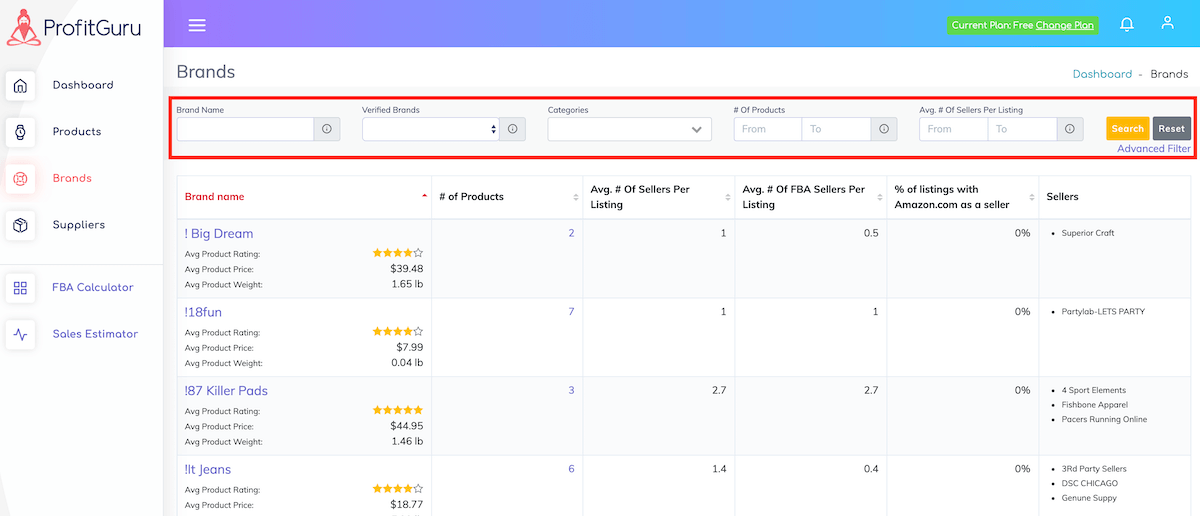Show info for Brand Name filter
Screen dimensions: 1200x516
coord(327,129)
